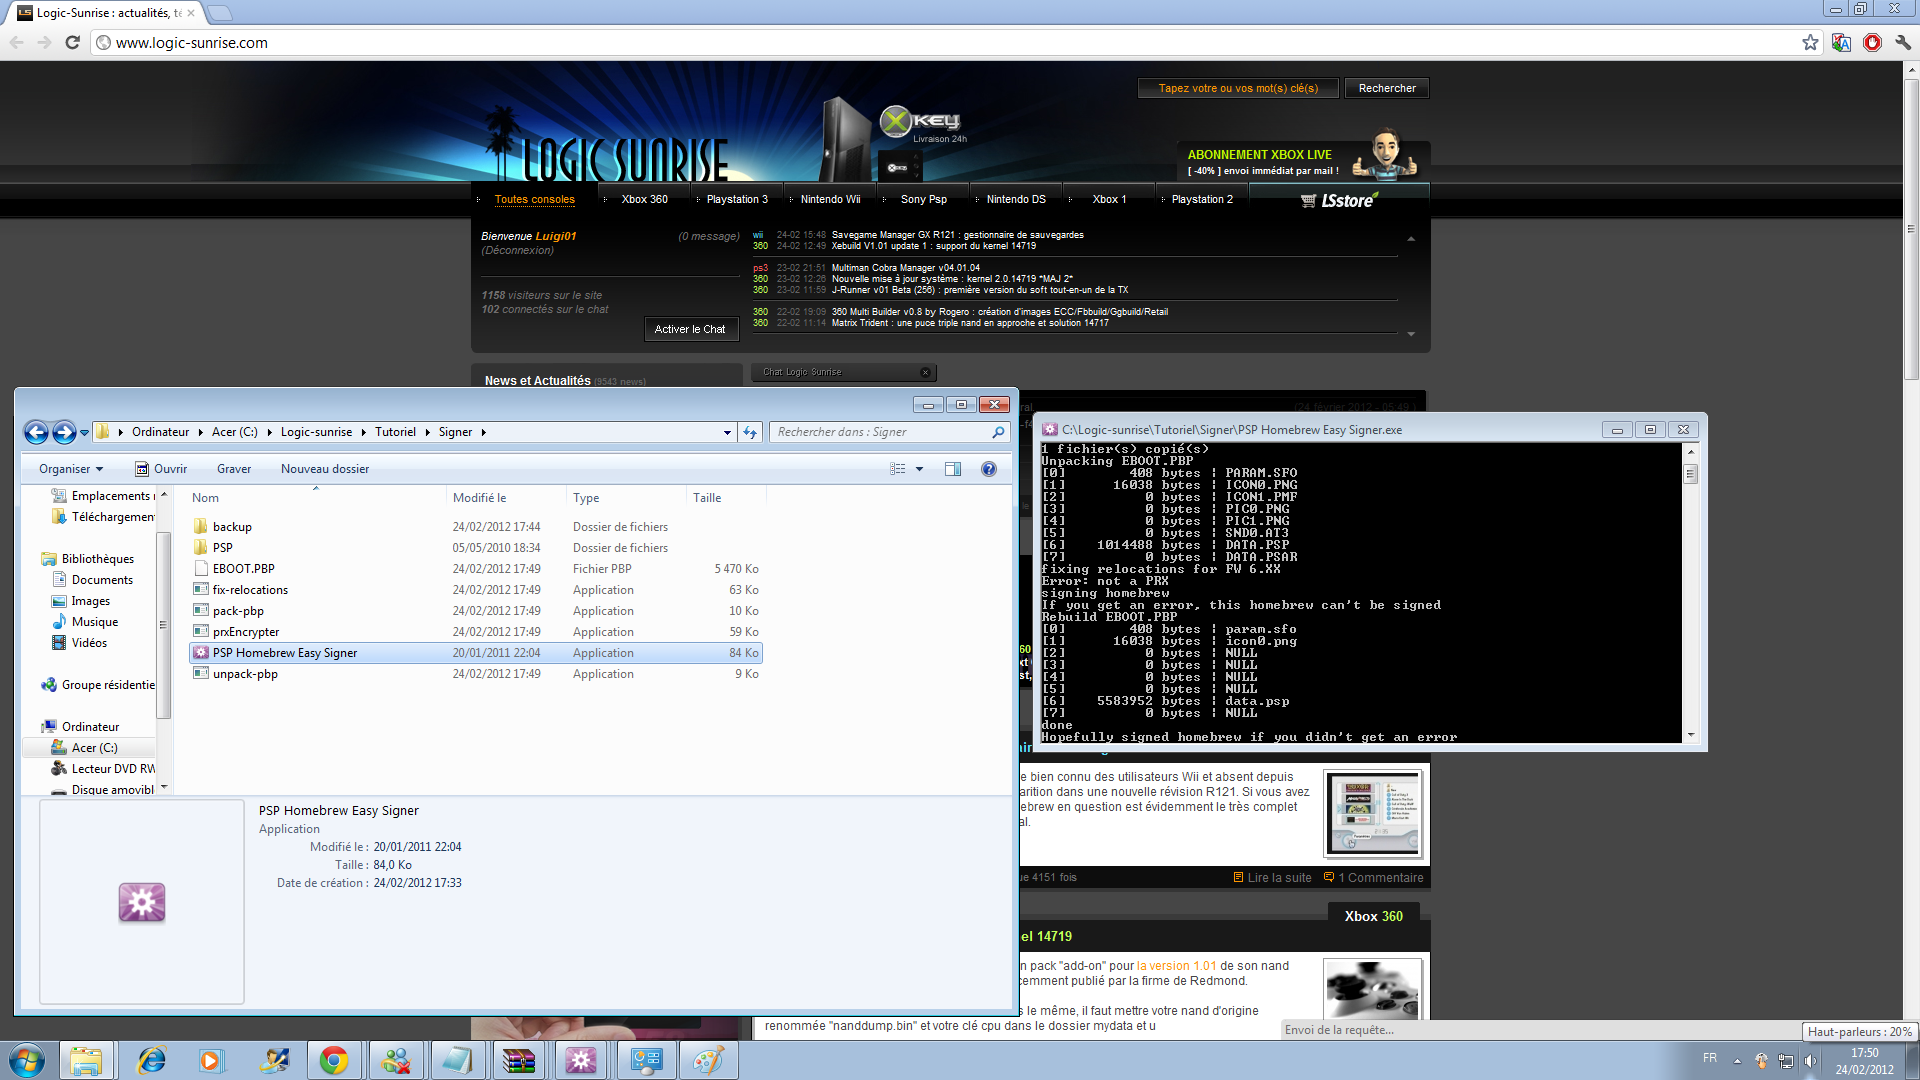The image size is (1920, 1080).
Task: Click Nouveau dossier in Explorer toolbar
Action: [x=325, y=469]
